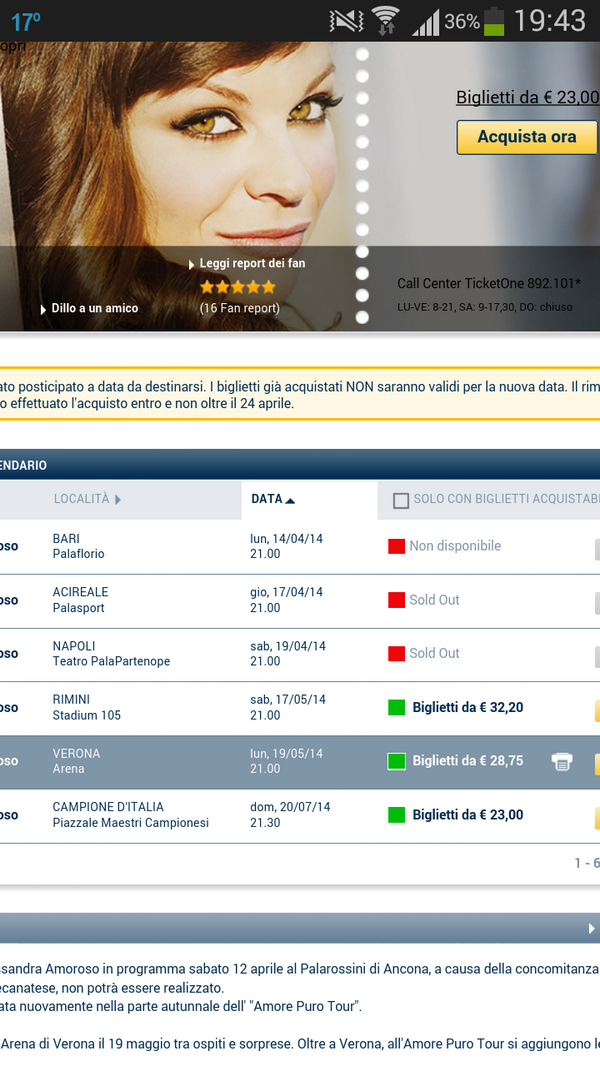The height and width of the screenshot is (1066, 600).
Task: Click the date lun, 14/04/14
Action: (x=286, y=538)
